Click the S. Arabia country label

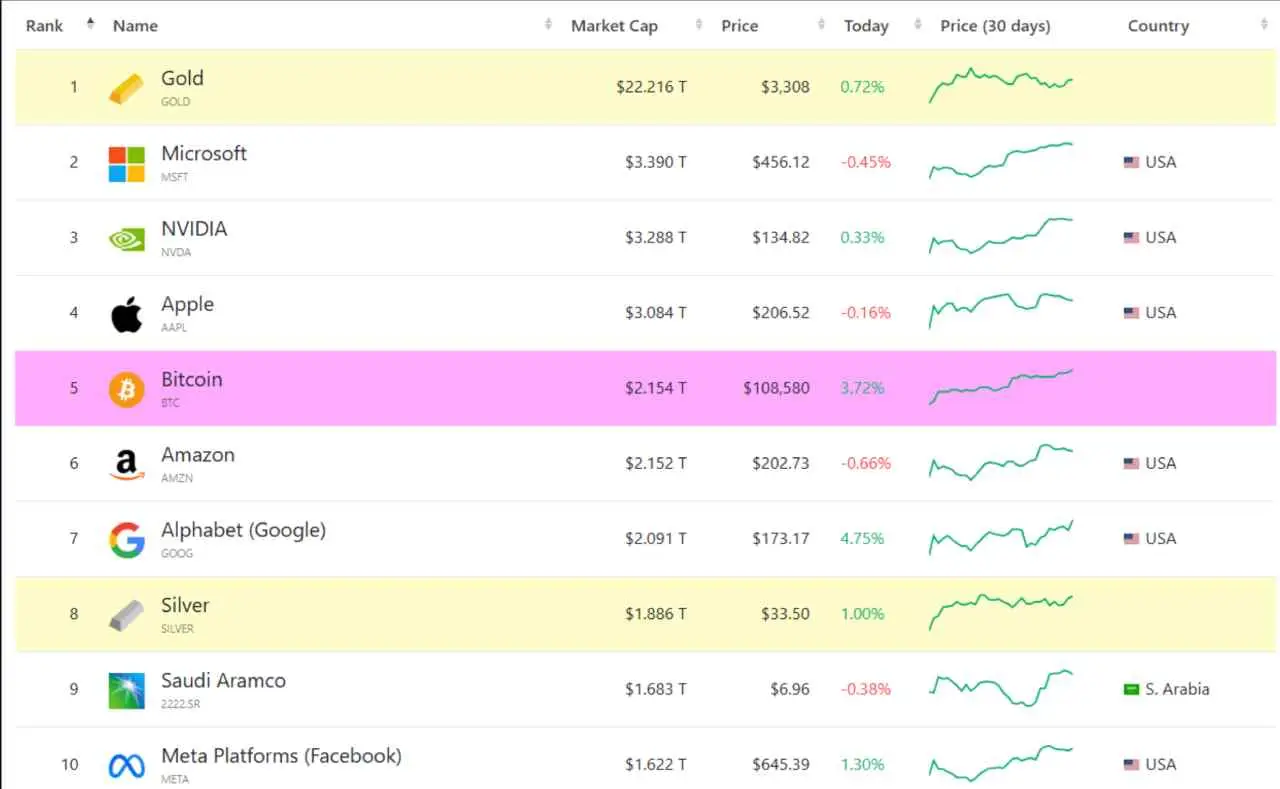pyautogui.click(x=1177, y=690)
